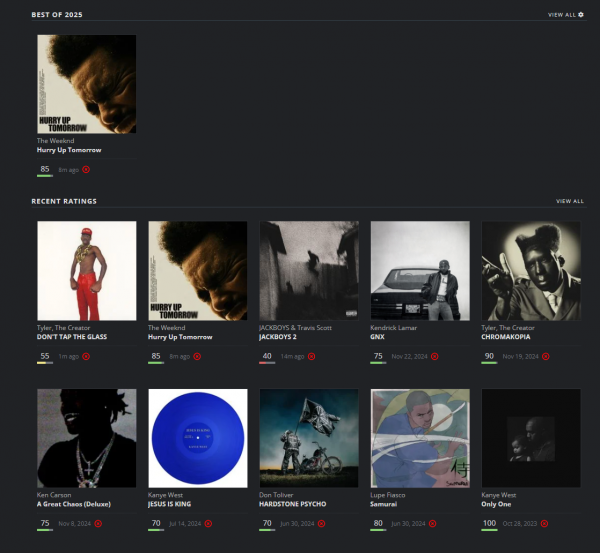600x553 pixels.
Task: Click View All in Best of 2025 section
Action: 562,15
